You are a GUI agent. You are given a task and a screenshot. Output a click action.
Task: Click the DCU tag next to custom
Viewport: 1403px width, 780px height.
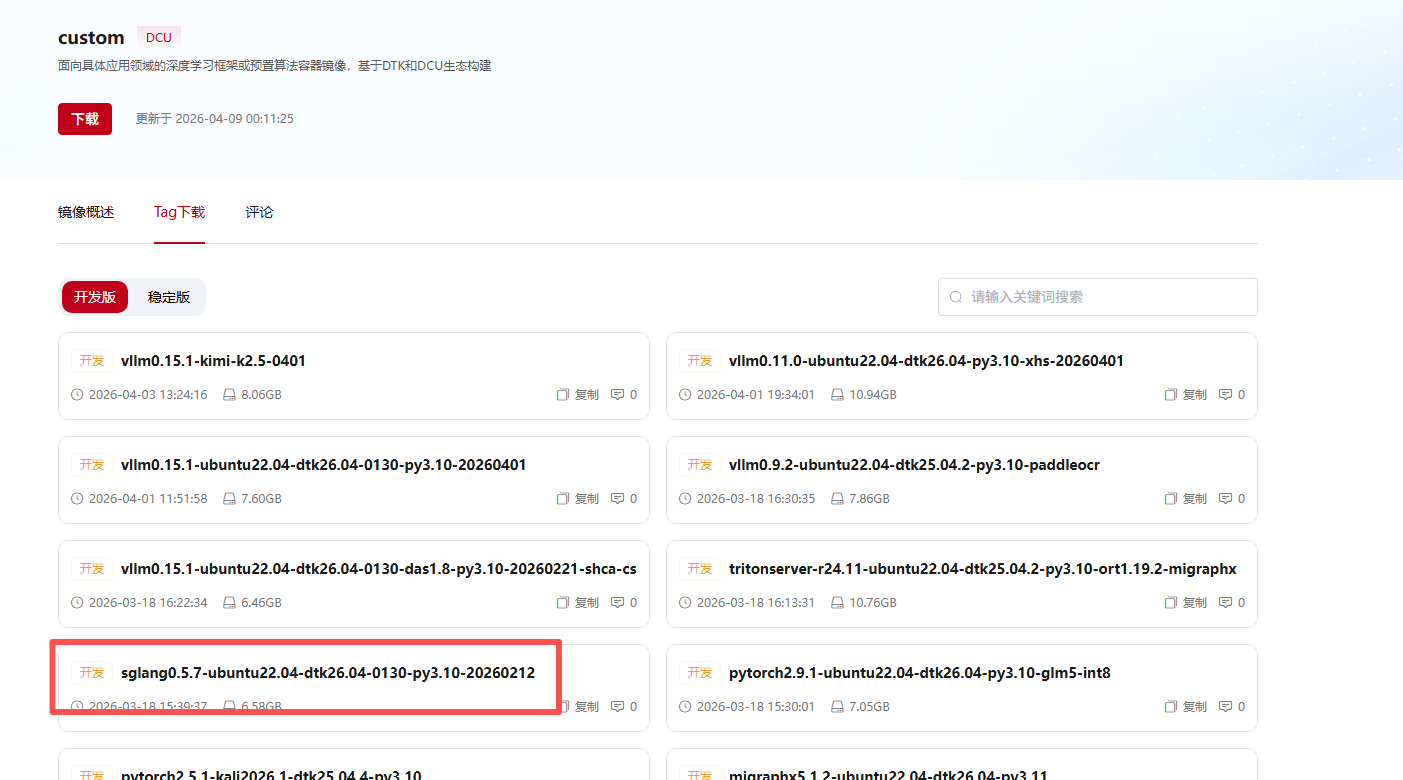point(159,38)
